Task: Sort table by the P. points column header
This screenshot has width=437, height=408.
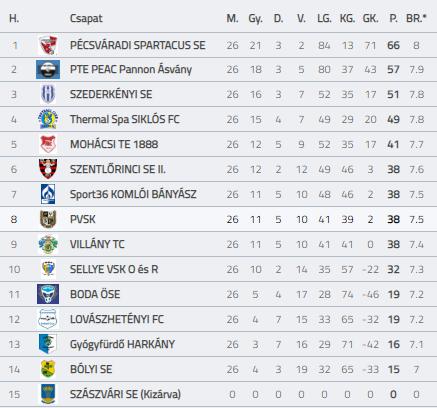Action: coord(393,18)
